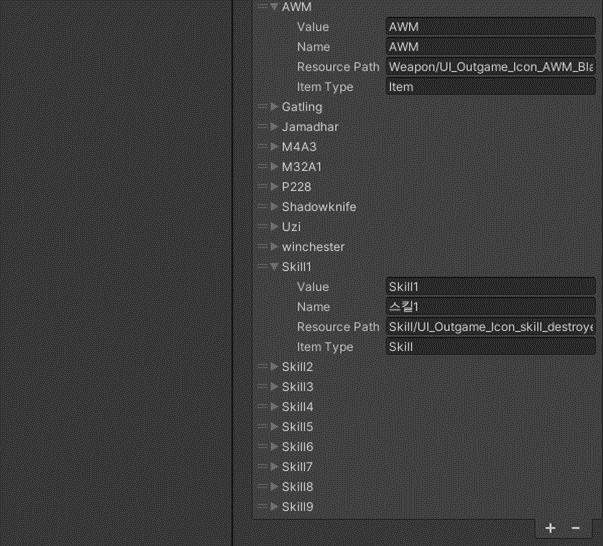Image resolution: width=603 pixels, height=546 pixels.
Task: Grab the drag handle beside Skill3
Action: click(x=262, y=386)
